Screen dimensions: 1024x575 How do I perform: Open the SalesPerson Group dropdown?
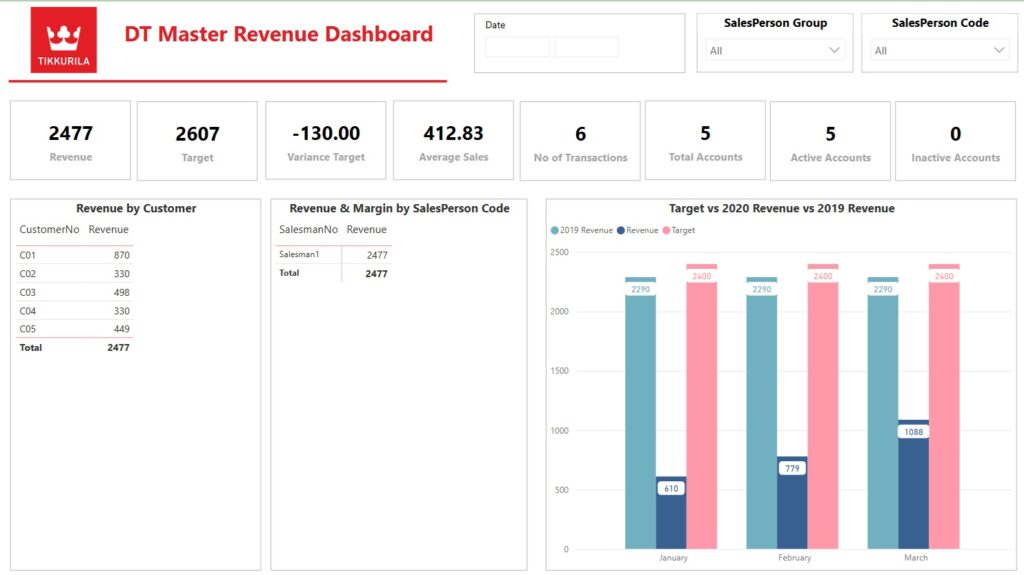[x=775, y=51]
